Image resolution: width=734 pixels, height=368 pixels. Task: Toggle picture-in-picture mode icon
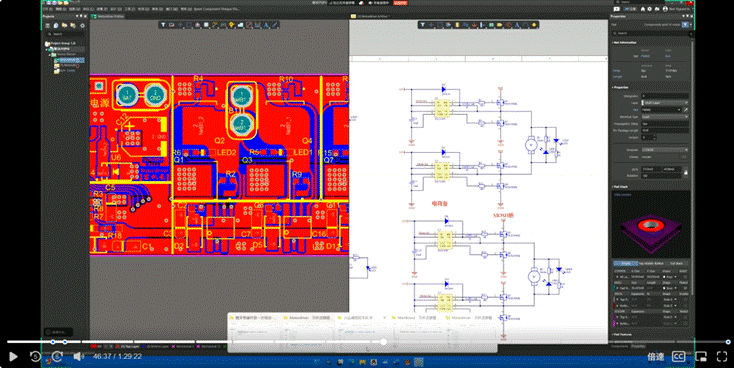point(701,357)
